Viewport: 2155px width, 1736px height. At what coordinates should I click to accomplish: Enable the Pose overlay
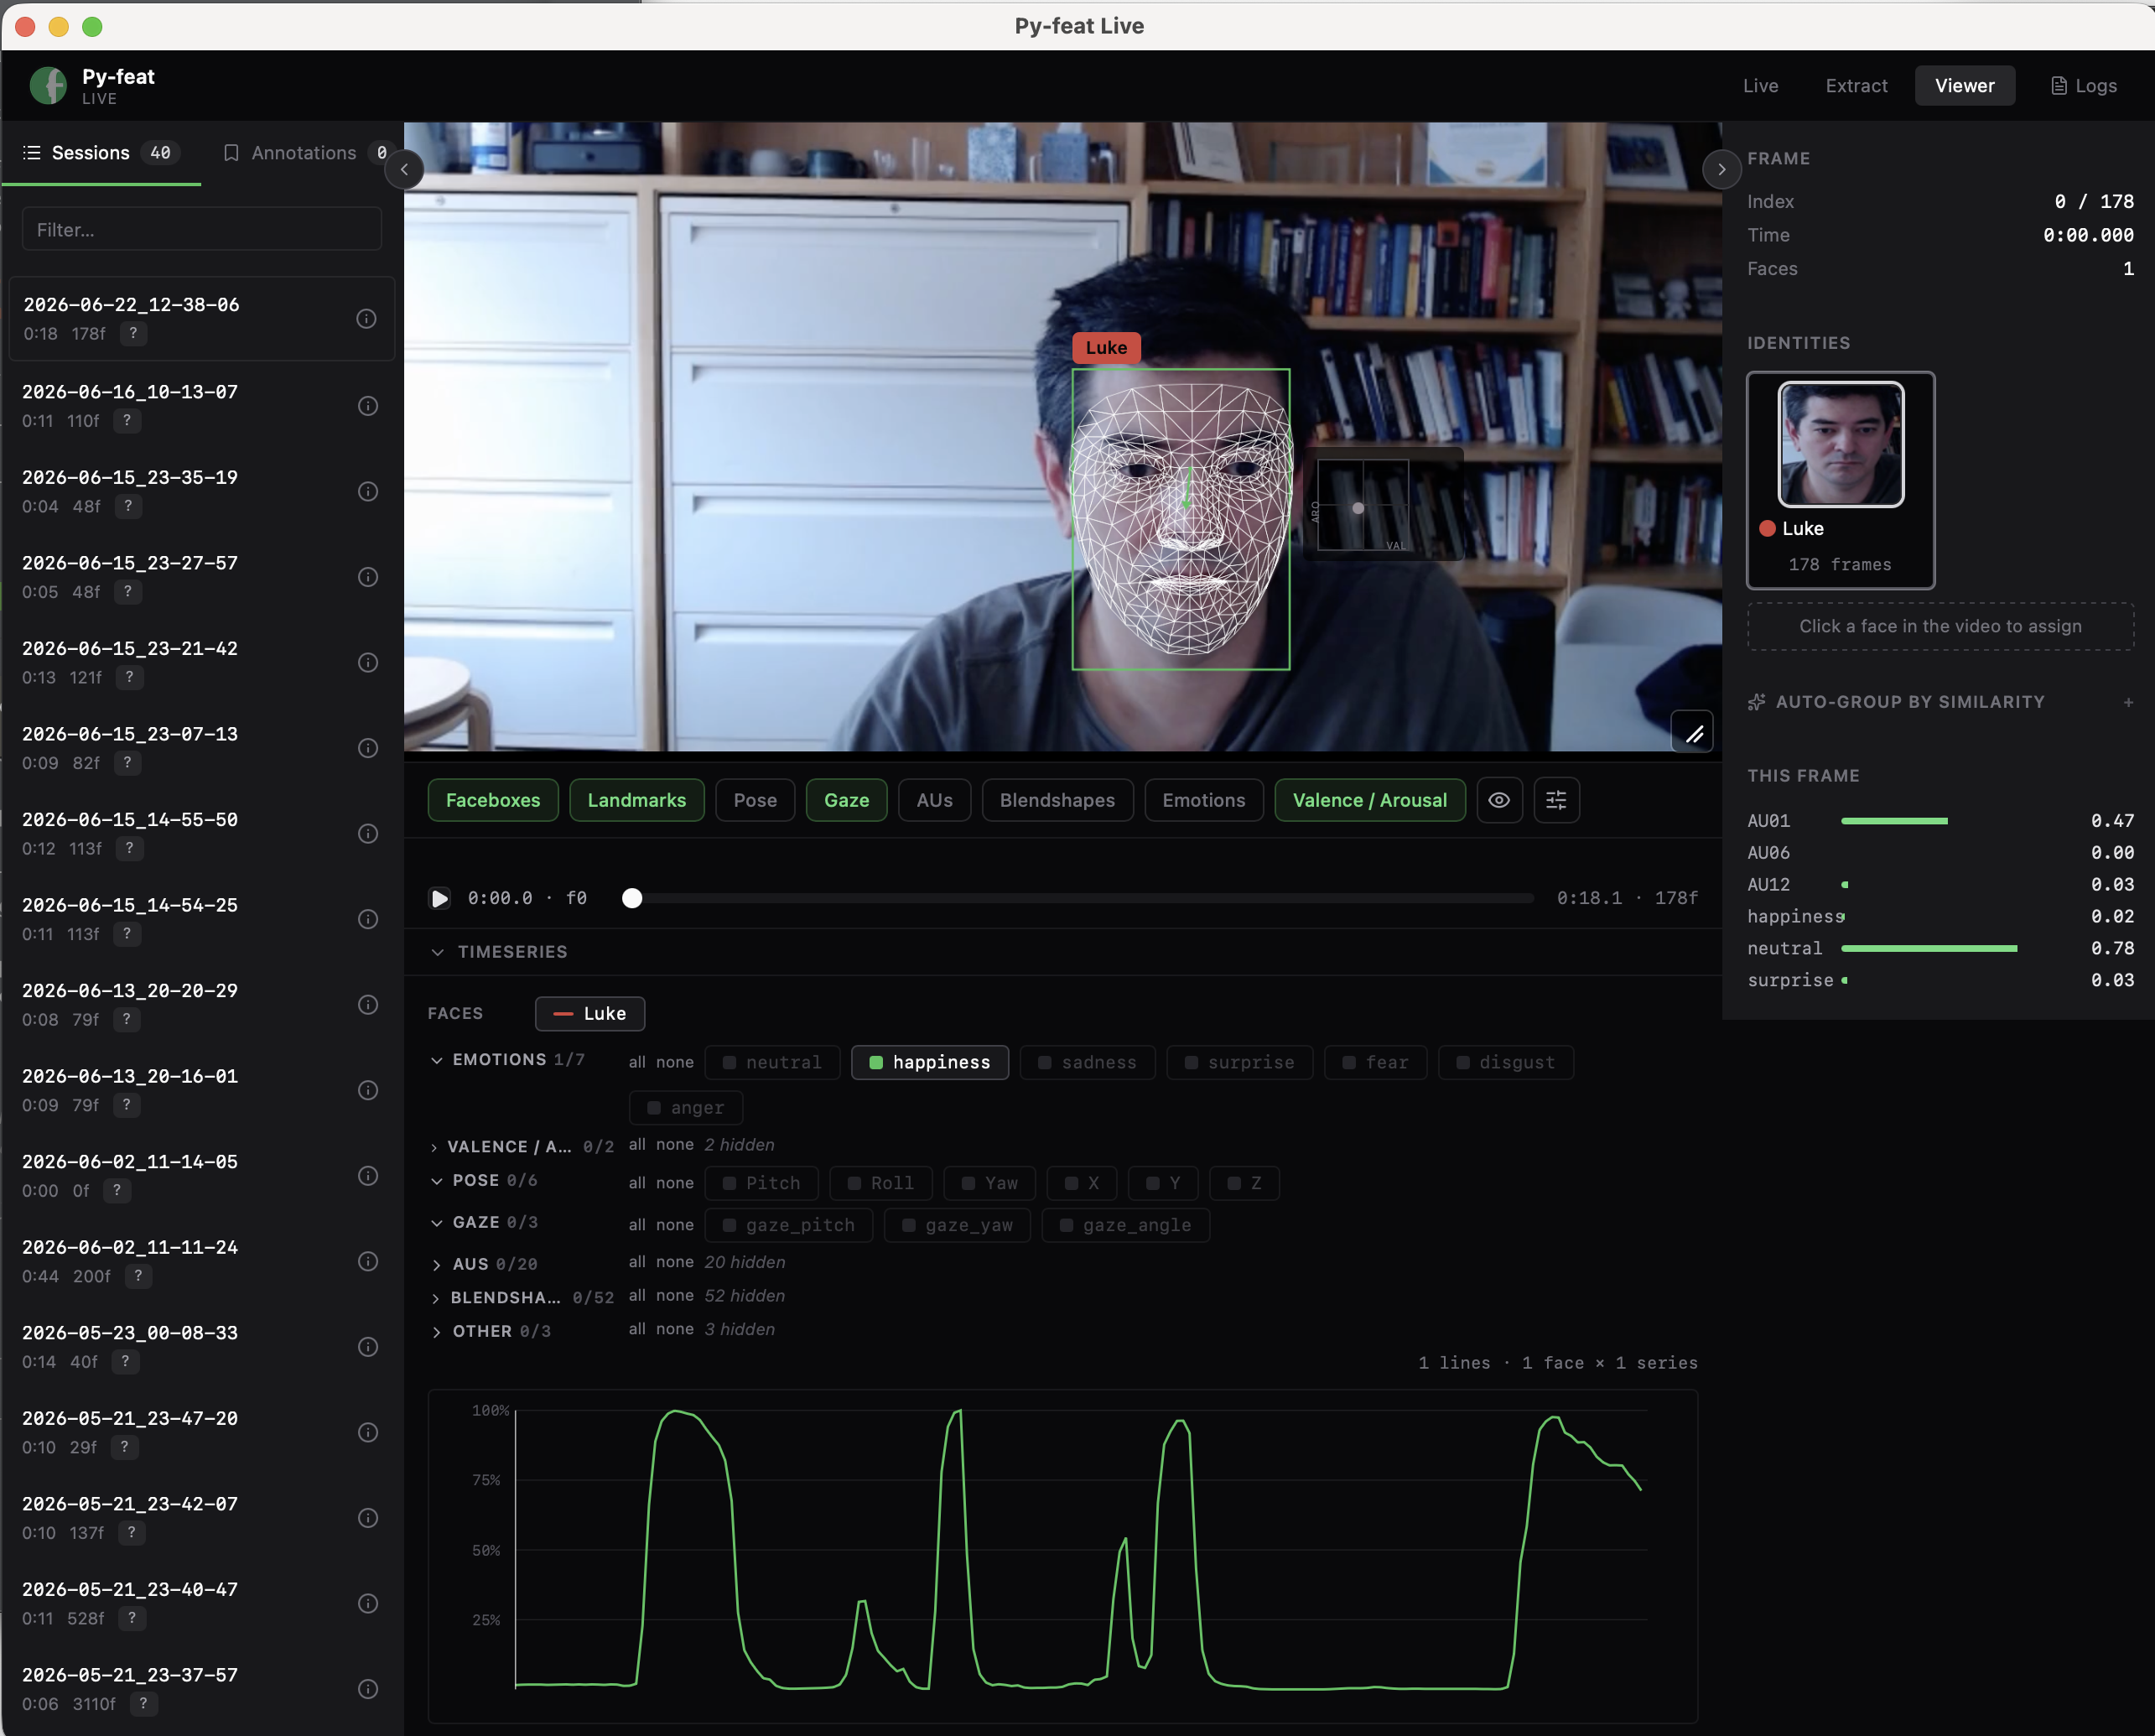pyautogui.click(x=755, y=800)
